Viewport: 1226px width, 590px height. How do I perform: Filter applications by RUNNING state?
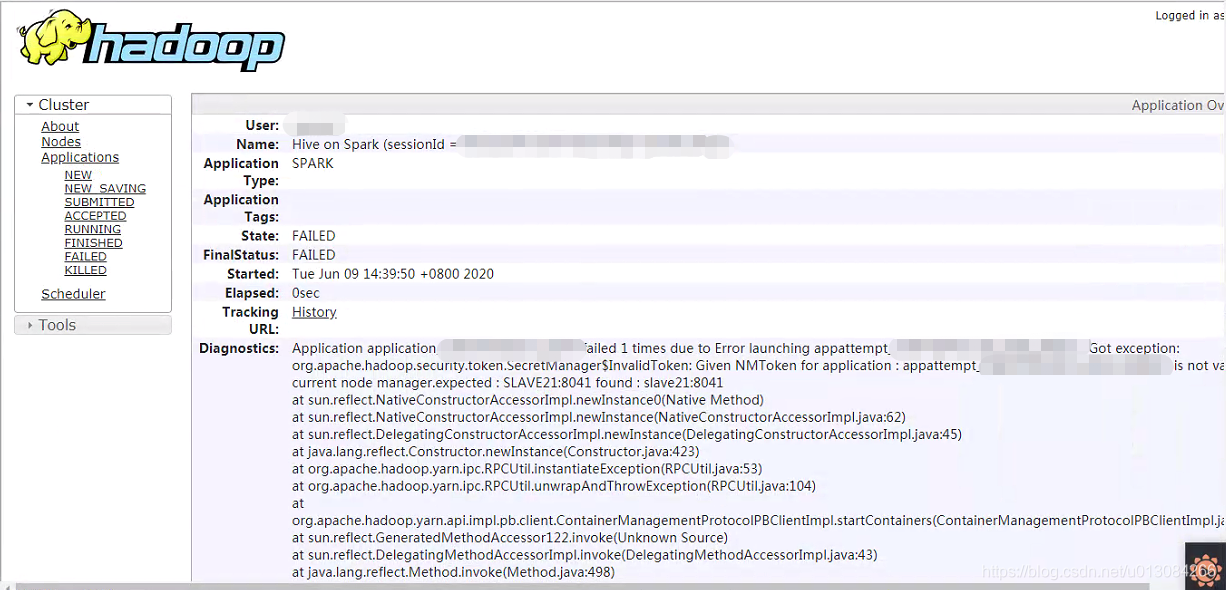pos(92,229)
